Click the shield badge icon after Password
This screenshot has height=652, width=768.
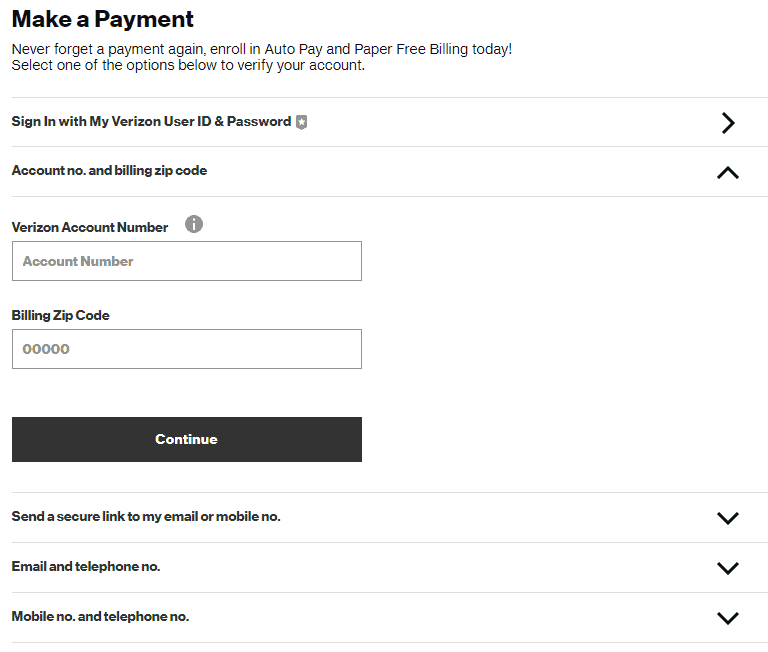pyautogui.click(x=302, y=122)
